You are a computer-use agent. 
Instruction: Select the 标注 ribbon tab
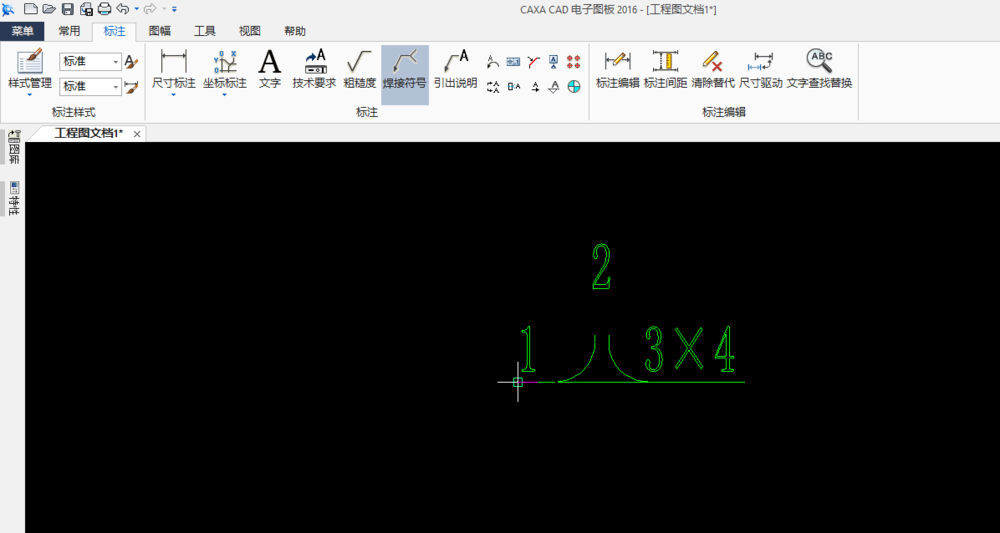(x=114, y=31)
